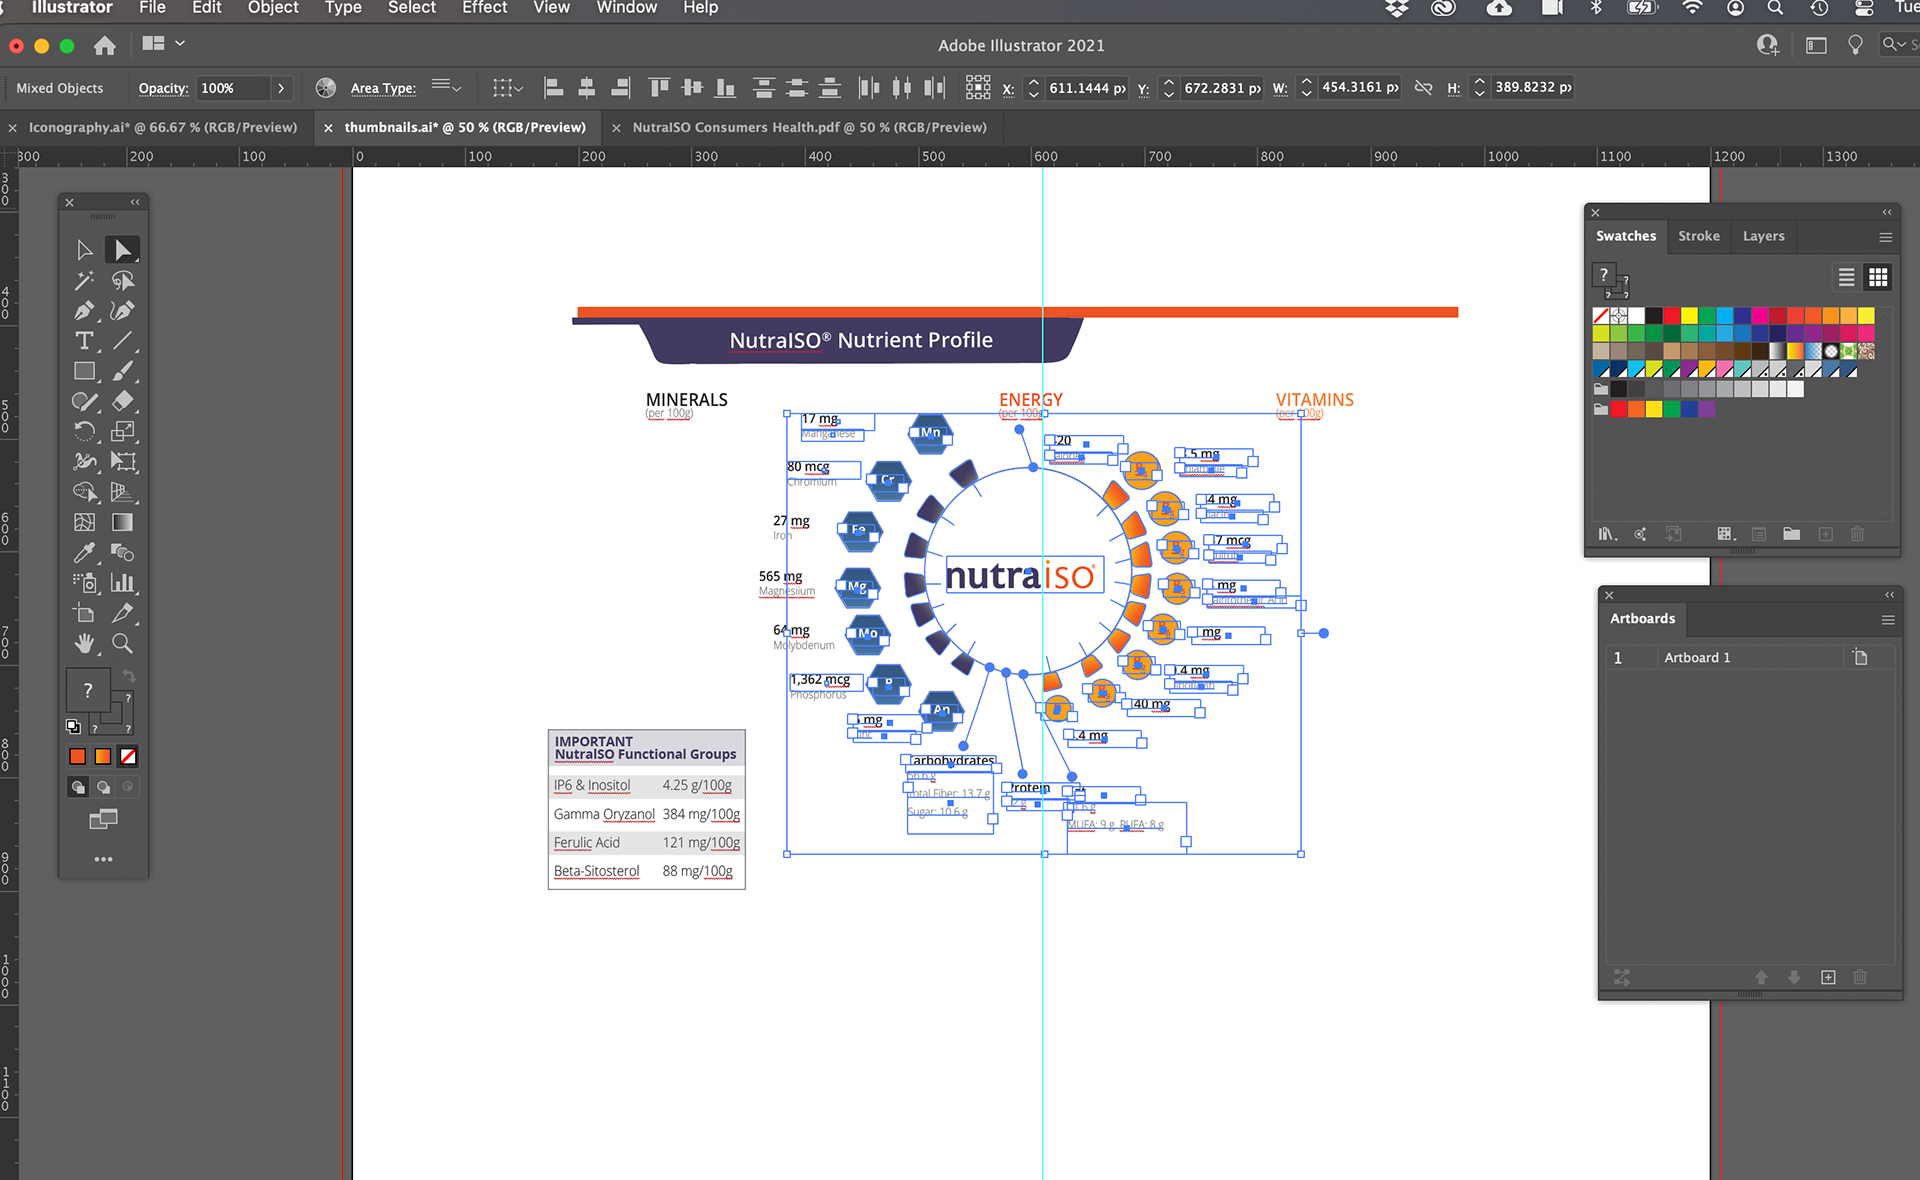Open the Artboards panel menu

pos(1888,620)
